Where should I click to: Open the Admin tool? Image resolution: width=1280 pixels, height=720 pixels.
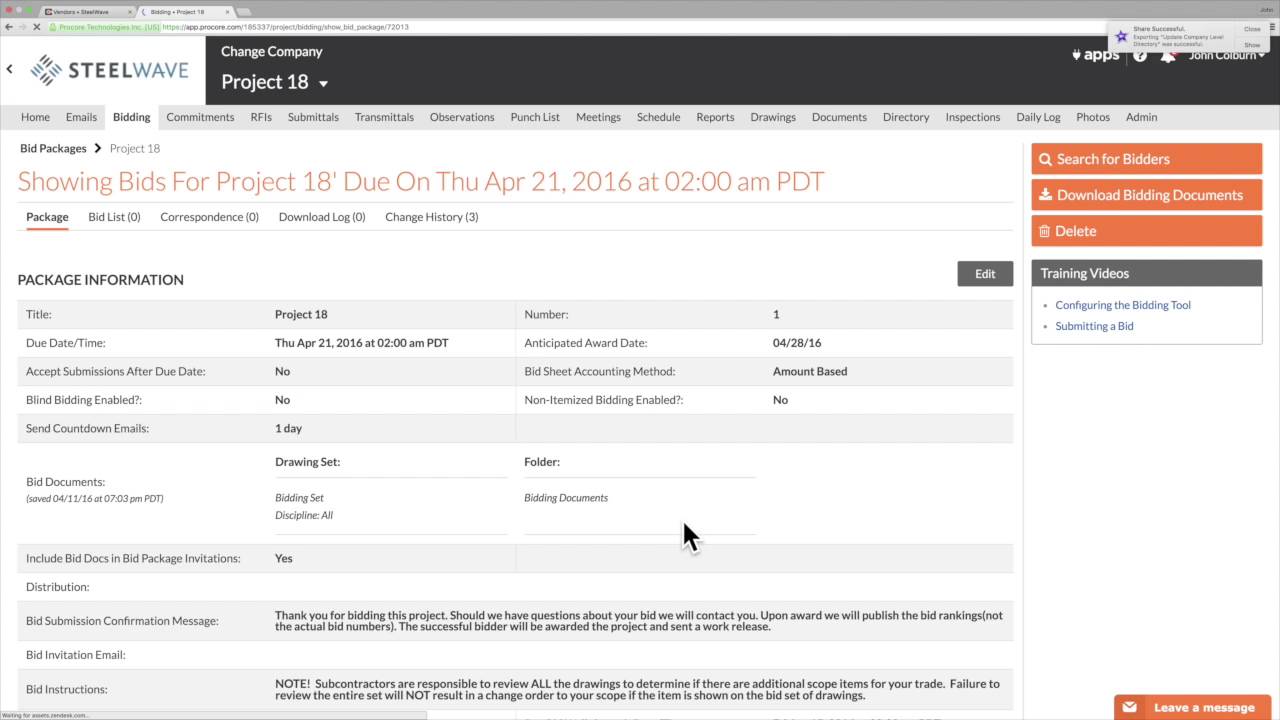1141,117
